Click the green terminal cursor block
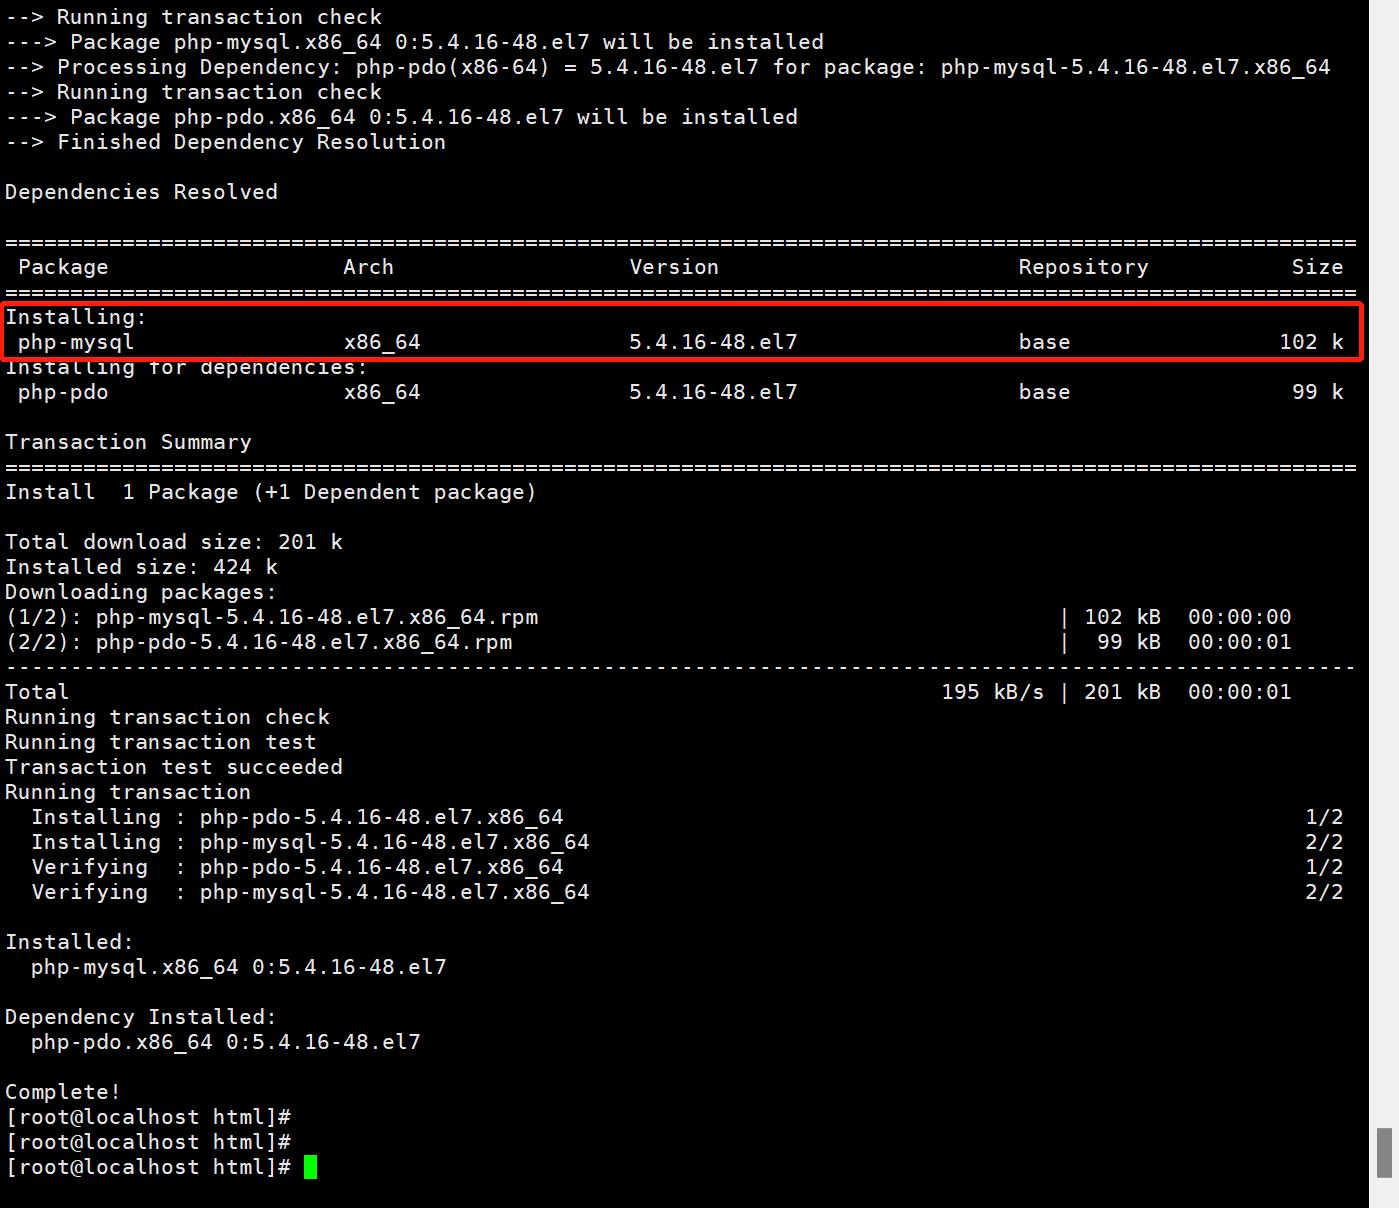Viewport: 1399px width, 1208px height. [x=310, y=1167]
